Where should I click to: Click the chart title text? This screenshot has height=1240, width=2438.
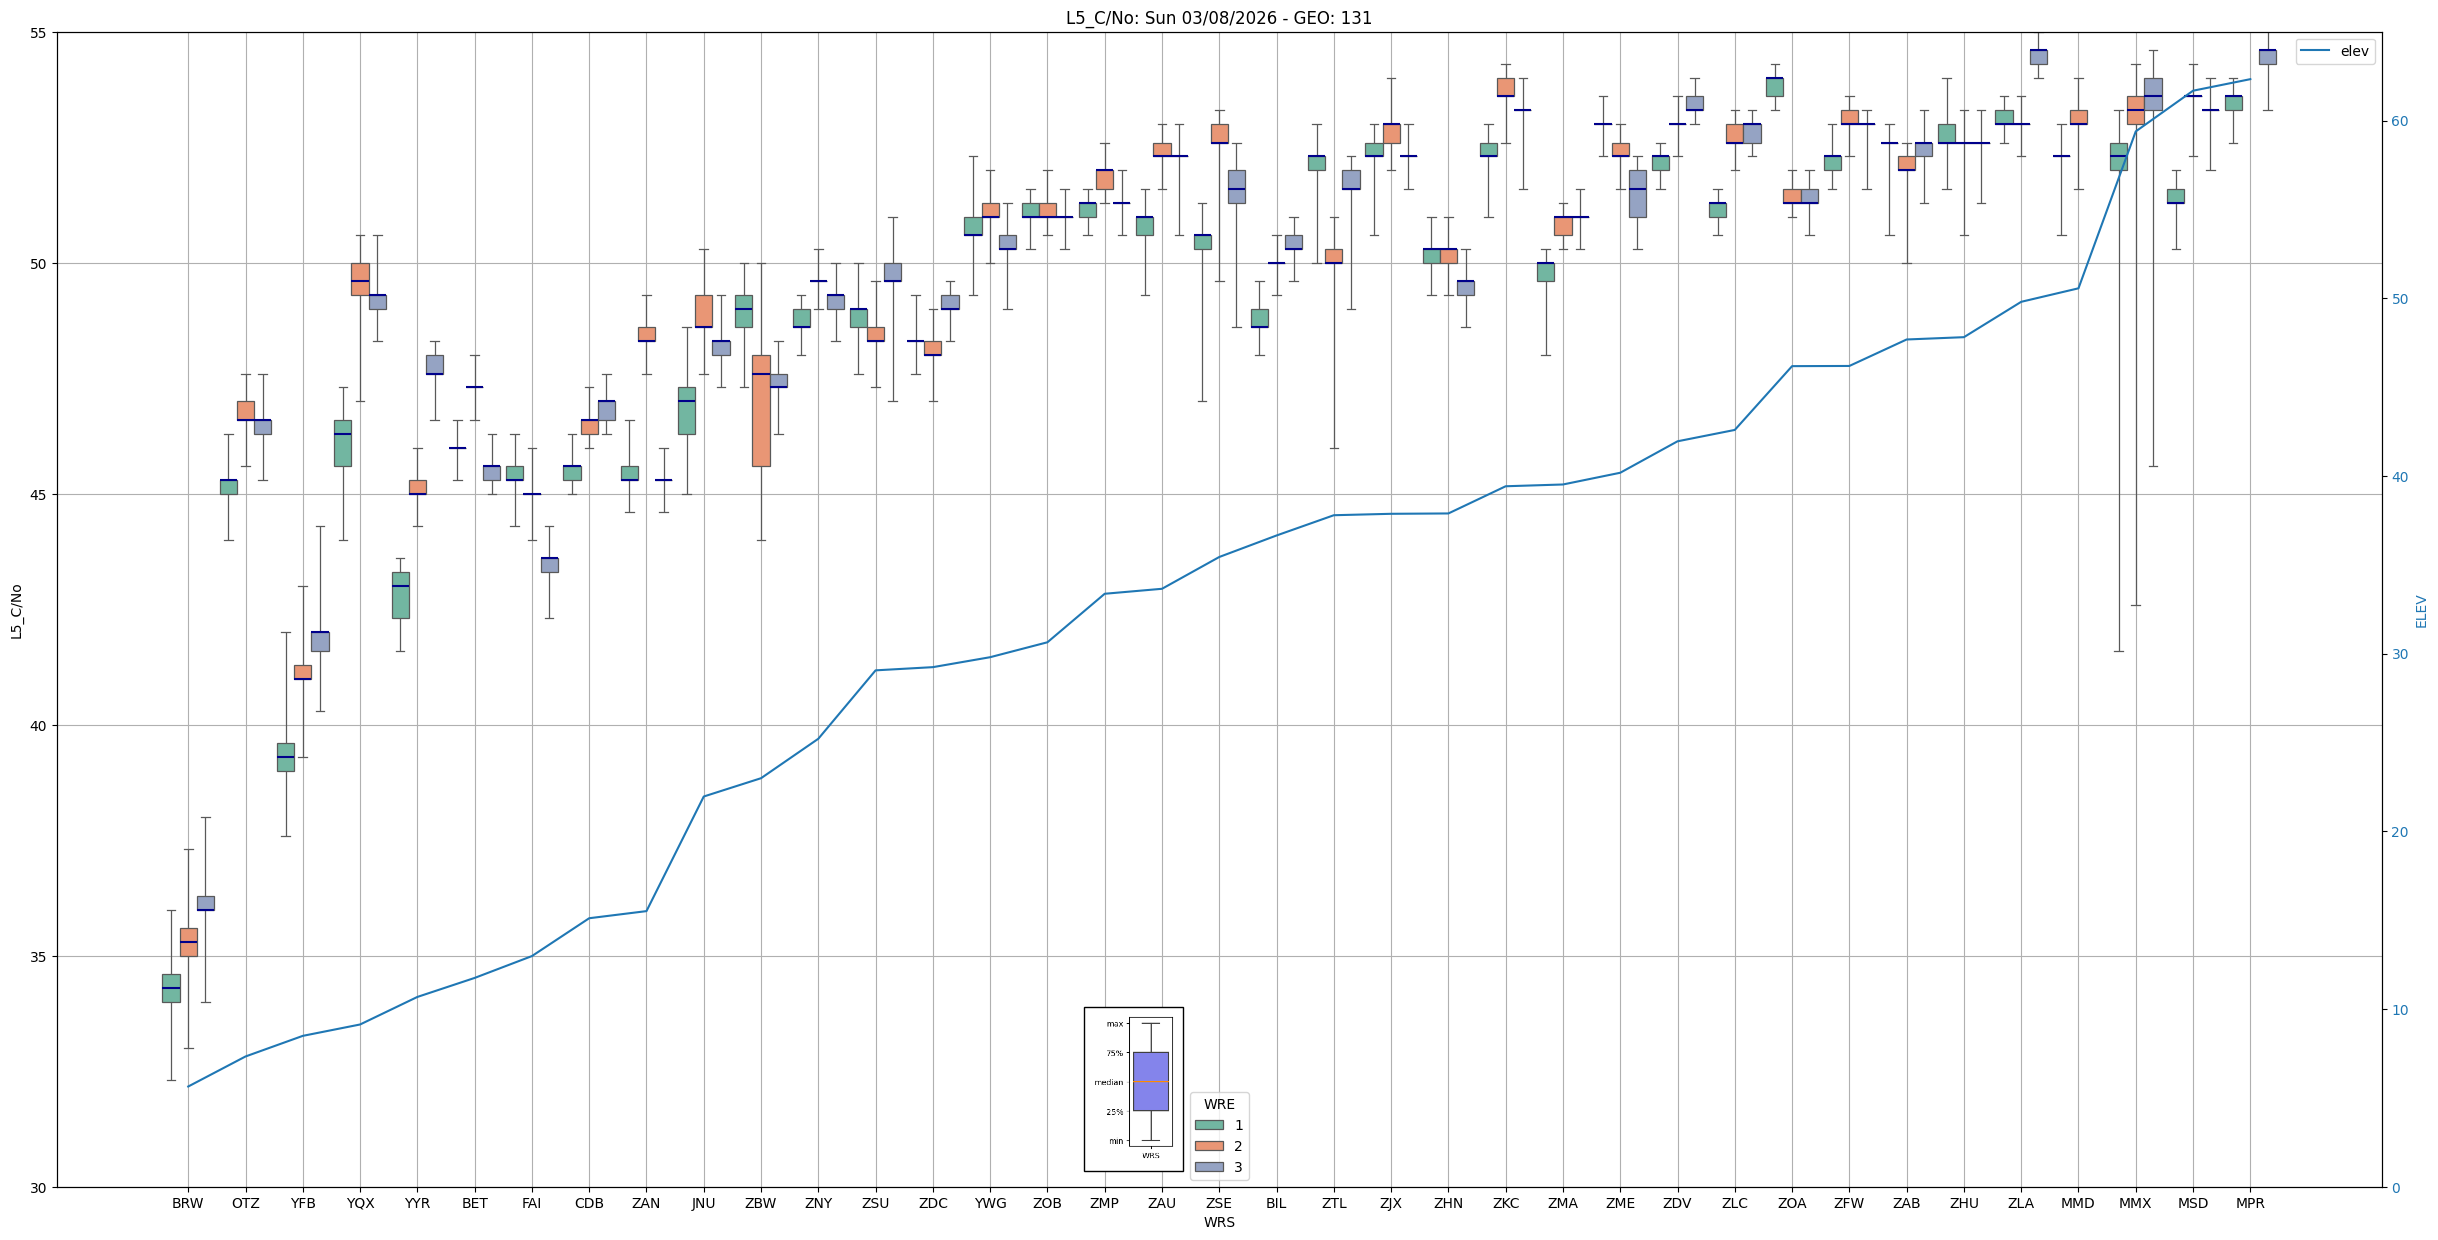tap(1218, 18)
